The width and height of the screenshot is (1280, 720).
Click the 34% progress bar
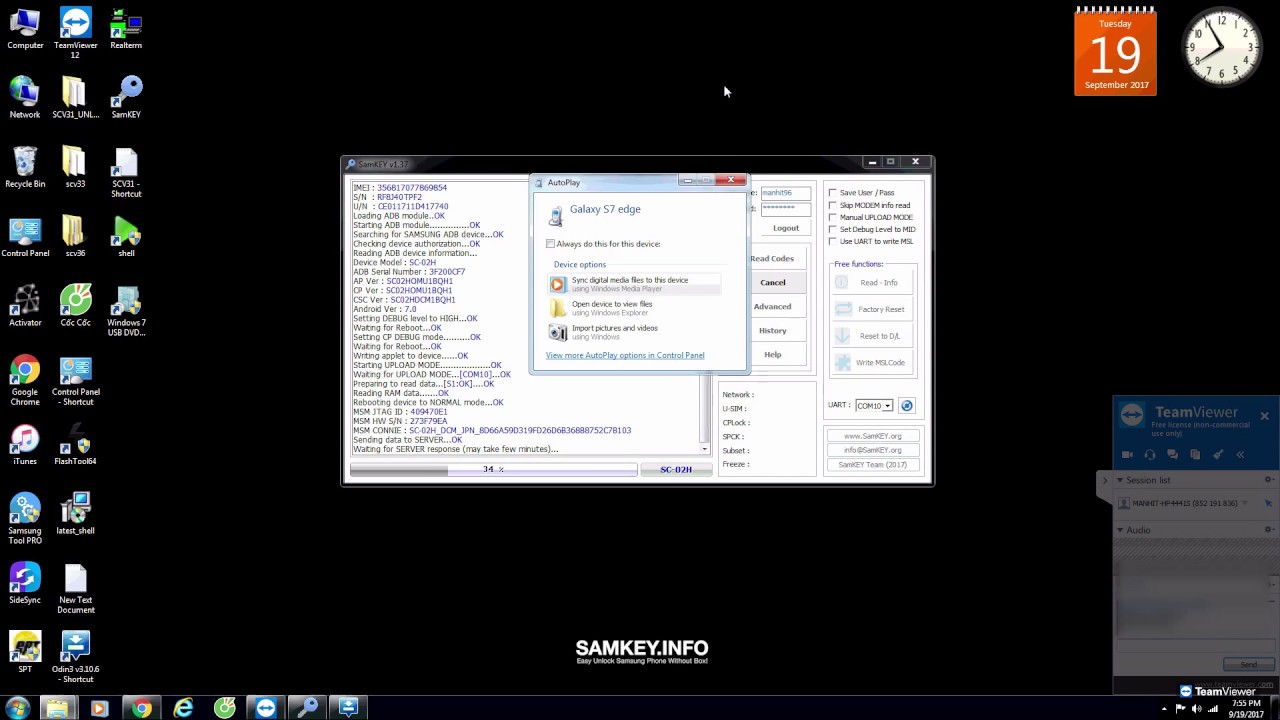493,469
